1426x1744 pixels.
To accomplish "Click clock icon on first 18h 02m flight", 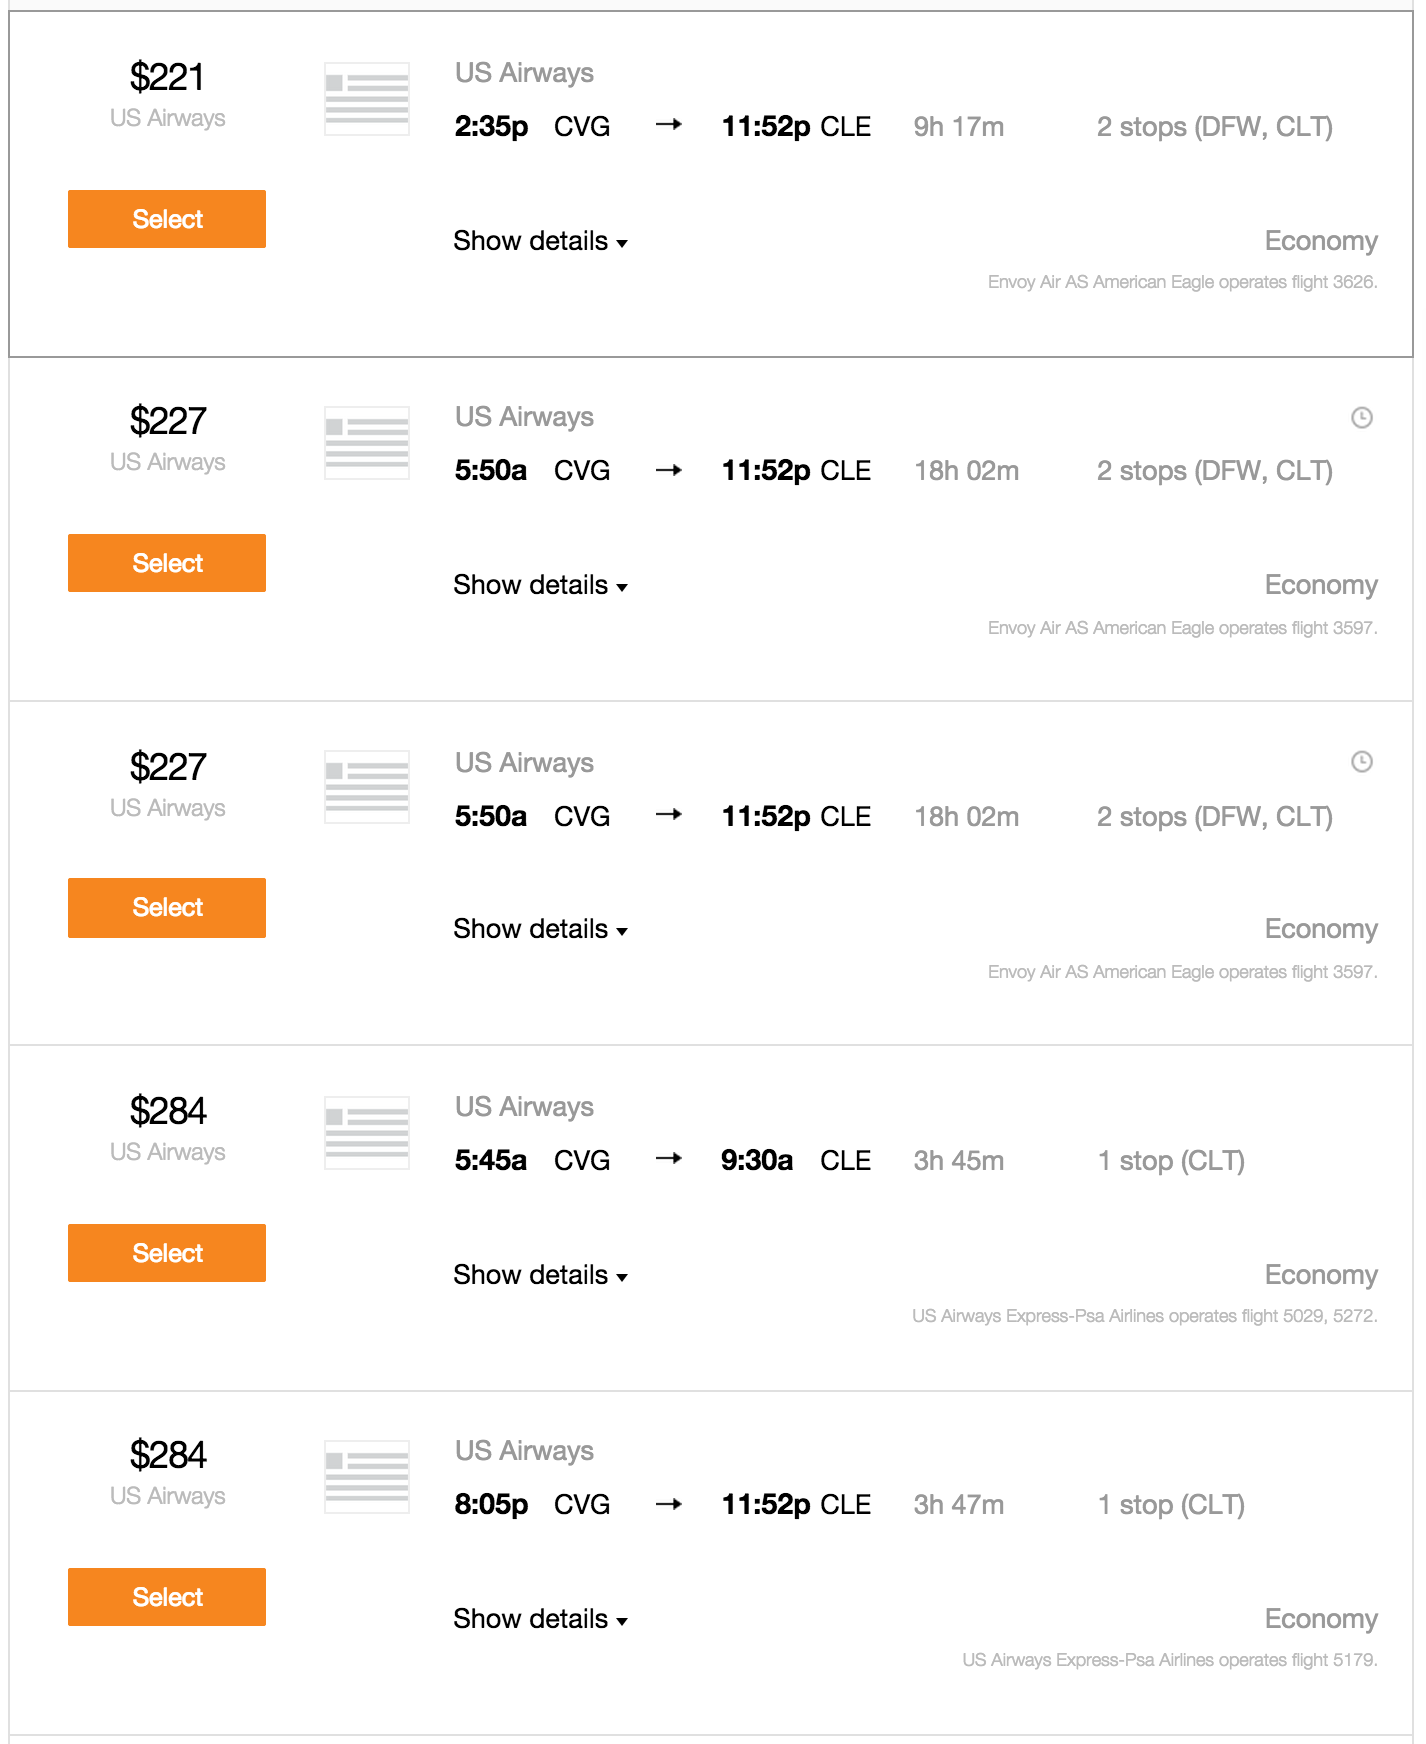I will click(x=1362, y=418).
